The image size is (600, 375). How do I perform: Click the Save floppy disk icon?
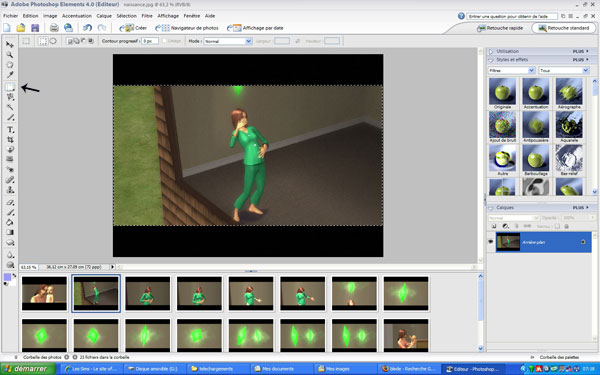tap(35, 28)
